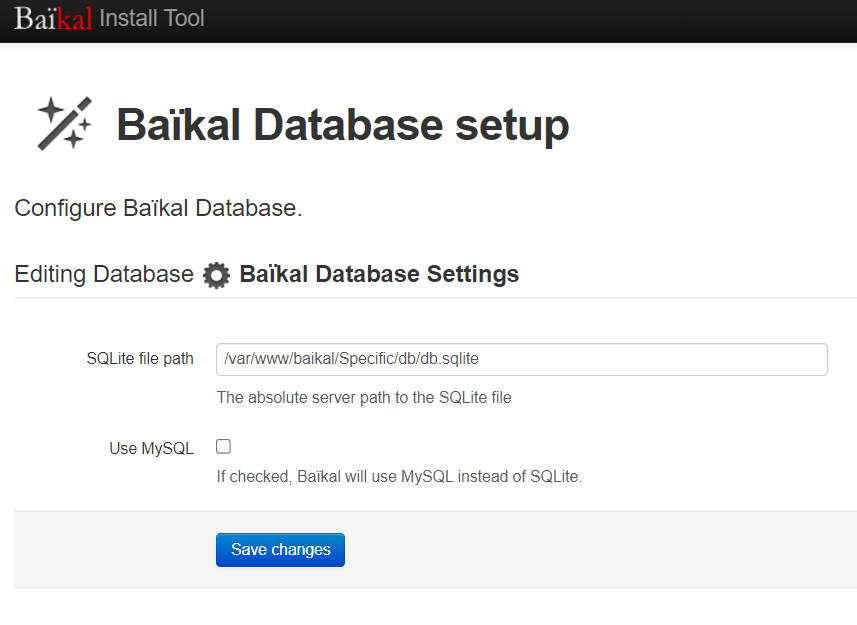Click the Use MySQL label

pos(151,449)
